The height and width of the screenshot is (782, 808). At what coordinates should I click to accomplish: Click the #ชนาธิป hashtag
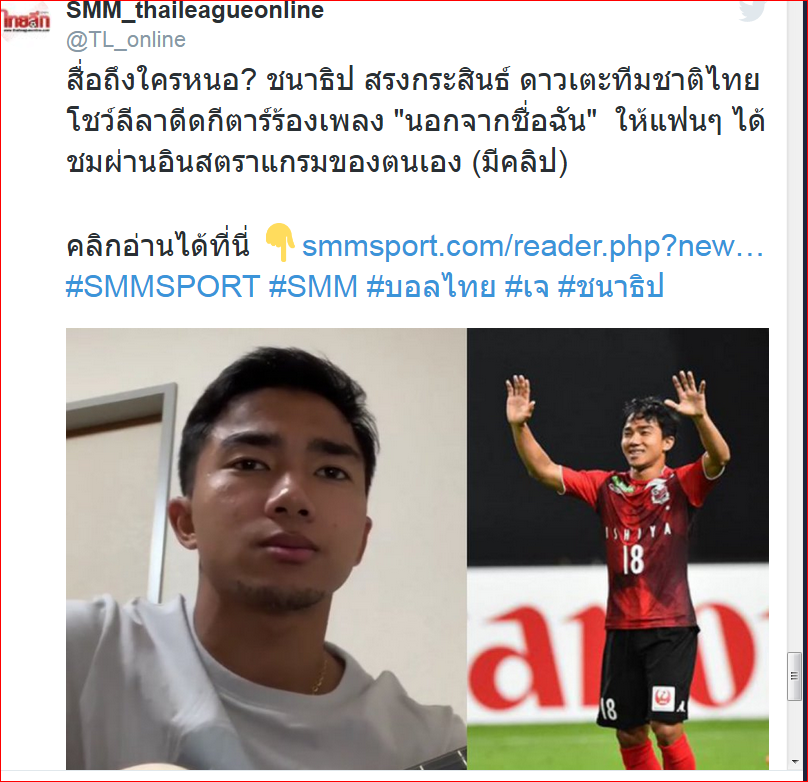[611, 286]
